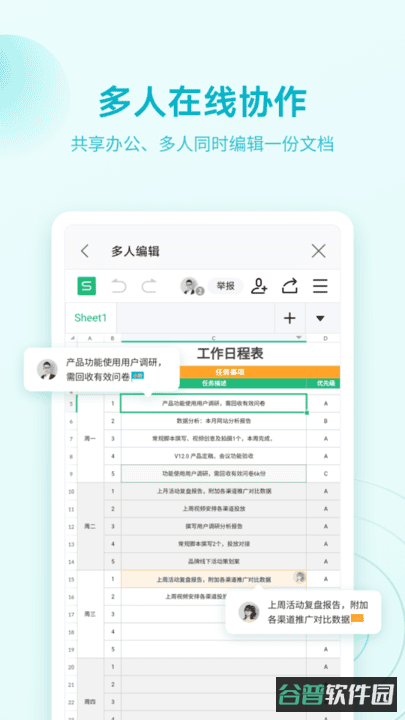Viewport: 405px width, 720px height.
Task: Click the 优先级 header cell
Action: [326, 383]
